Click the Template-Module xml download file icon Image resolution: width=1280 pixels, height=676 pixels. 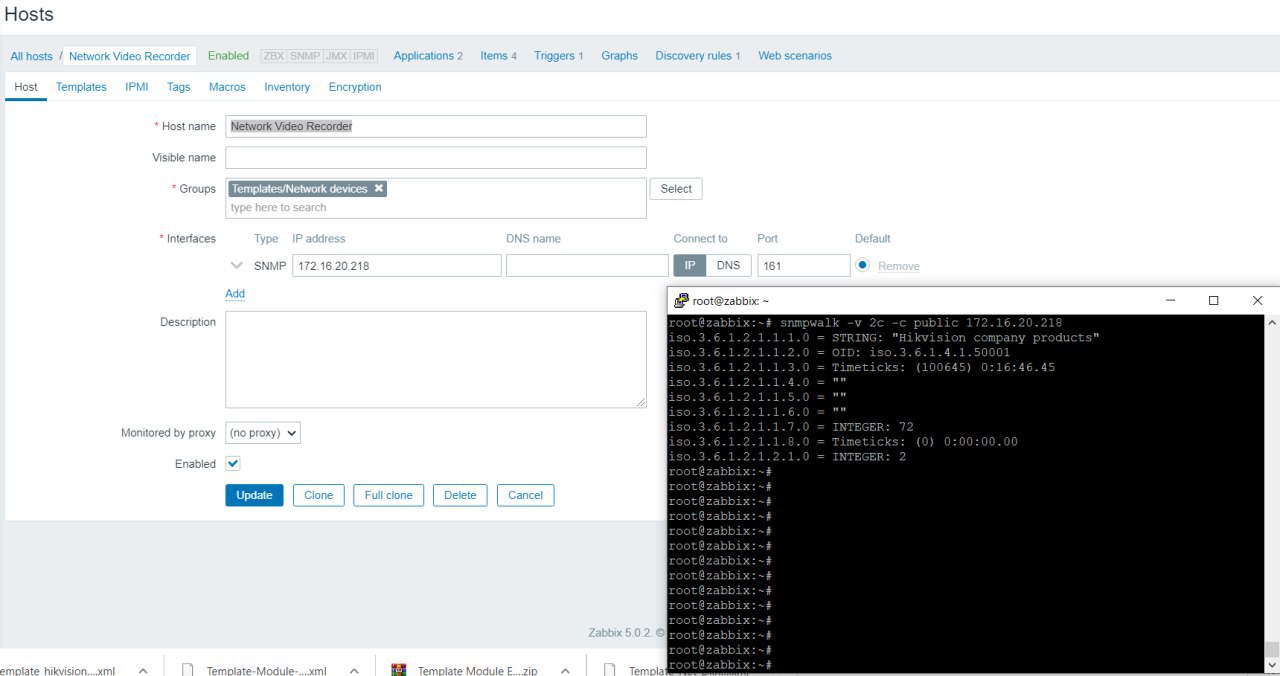point(187,670)
